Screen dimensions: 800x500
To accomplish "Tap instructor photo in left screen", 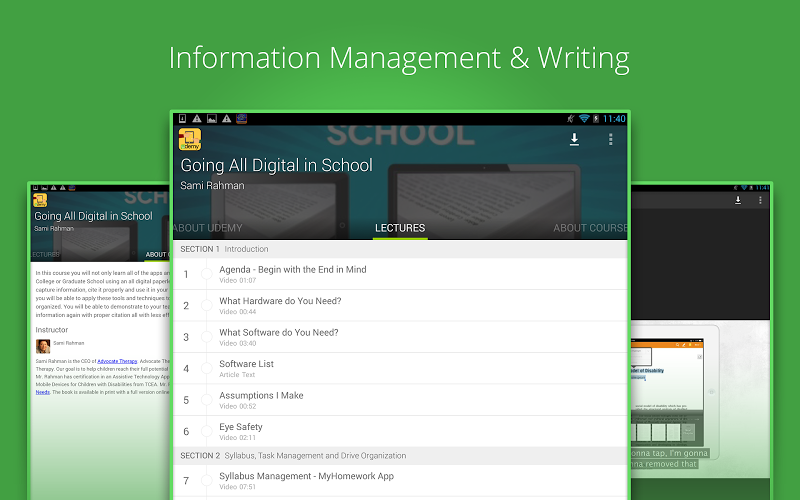I will click(43, 346).
